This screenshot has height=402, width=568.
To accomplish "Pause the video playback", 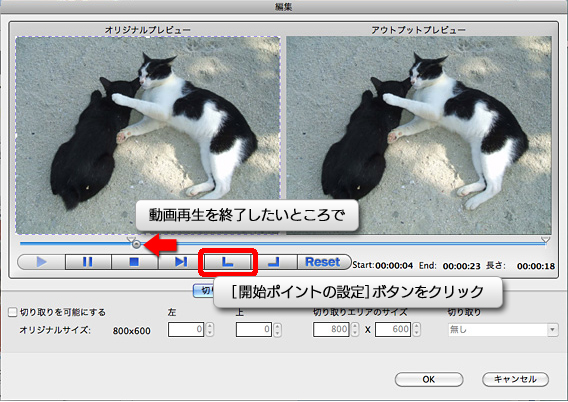I will (x=88, y=261).
